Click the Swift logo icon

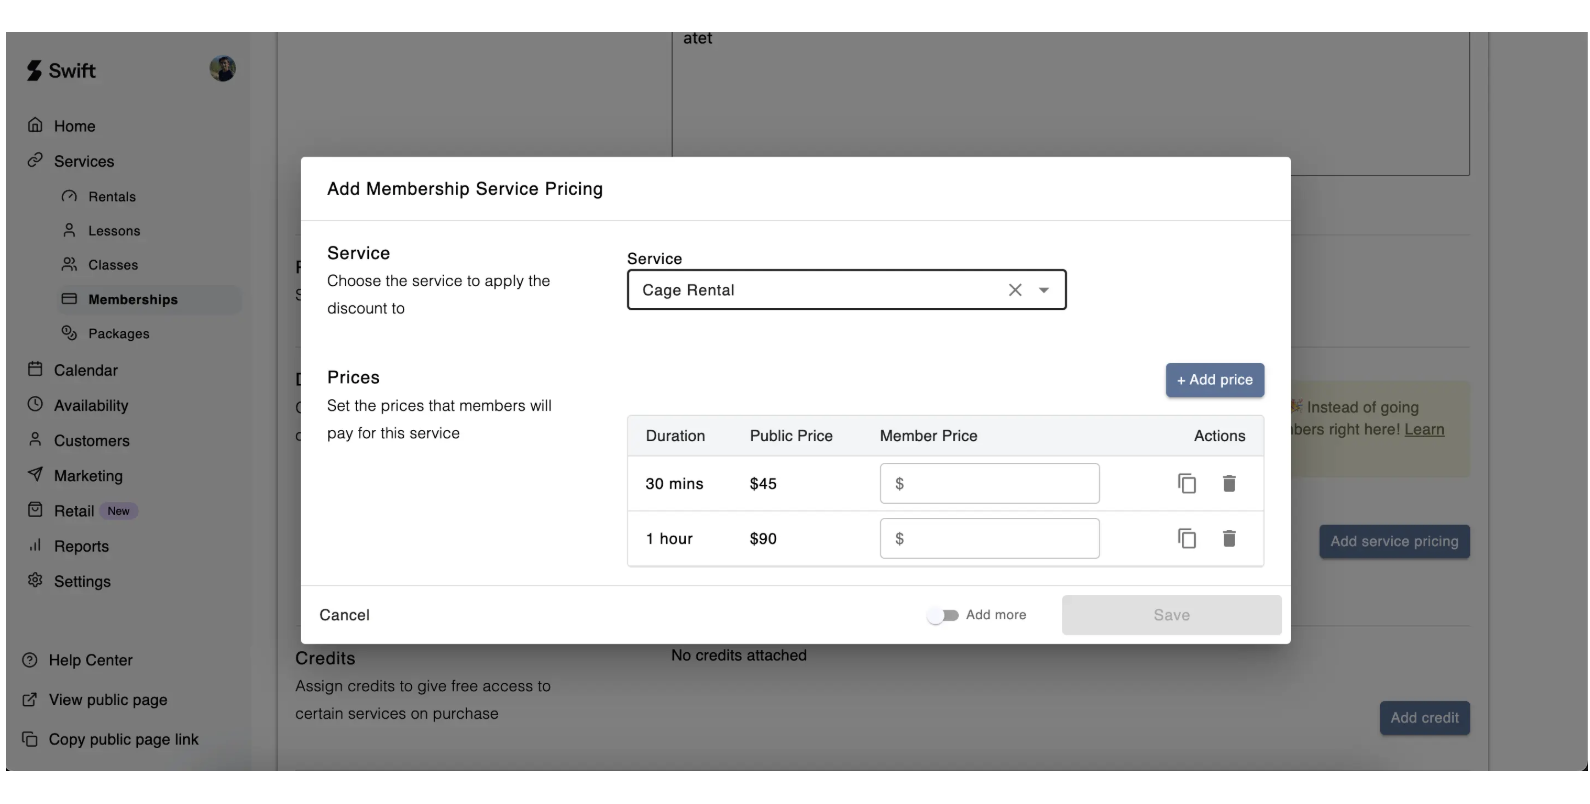35,71
